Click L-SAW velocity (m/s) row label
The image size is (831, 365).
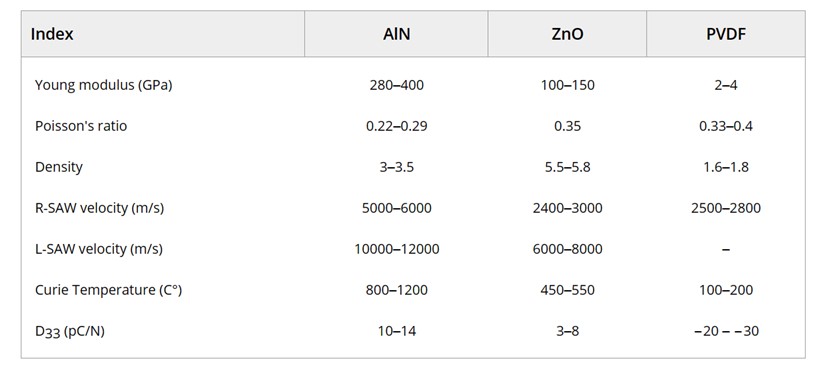coord(99,249)
